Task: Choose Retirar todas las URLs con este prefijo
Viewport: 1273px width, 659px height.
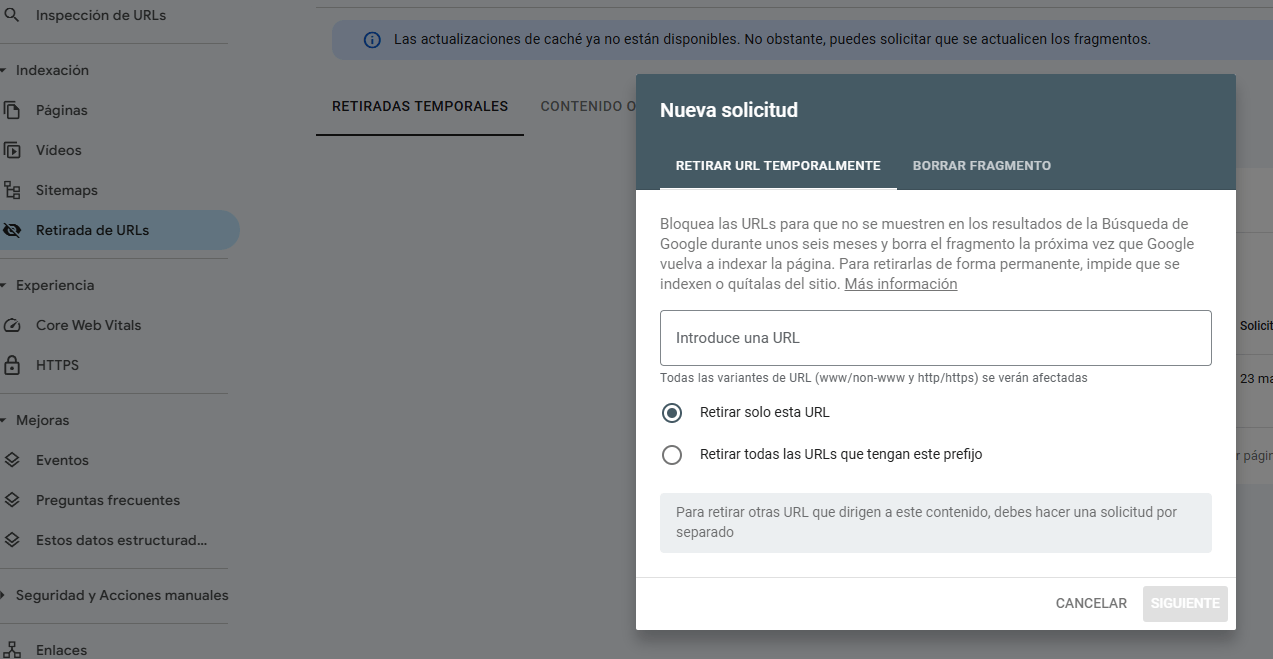Action: pyautogui.click(x=671, y=455)
